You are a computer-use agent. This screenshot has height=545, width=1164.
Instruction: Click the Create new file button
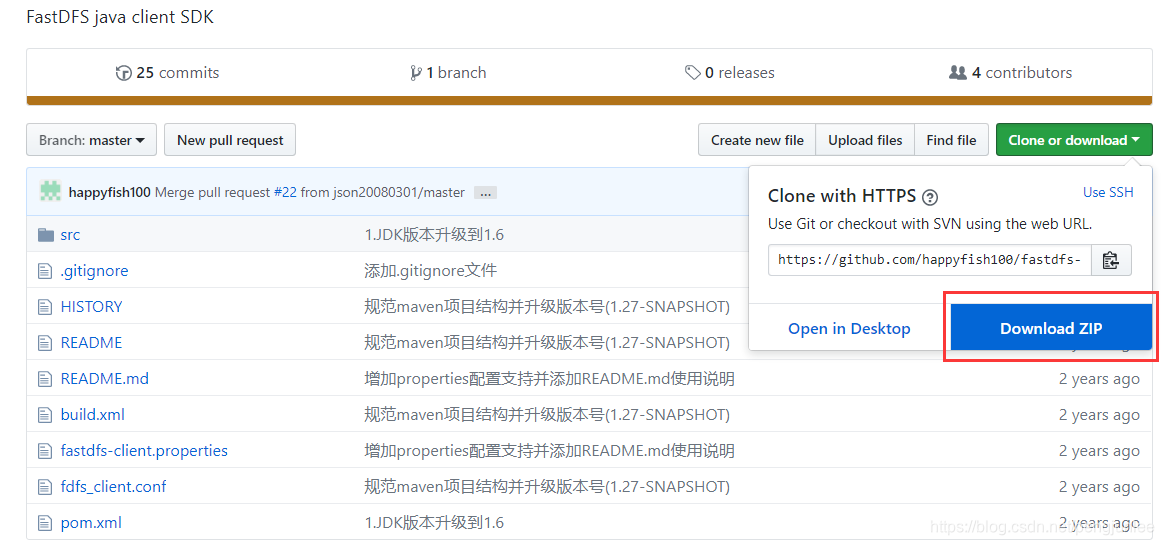(757, 140)
